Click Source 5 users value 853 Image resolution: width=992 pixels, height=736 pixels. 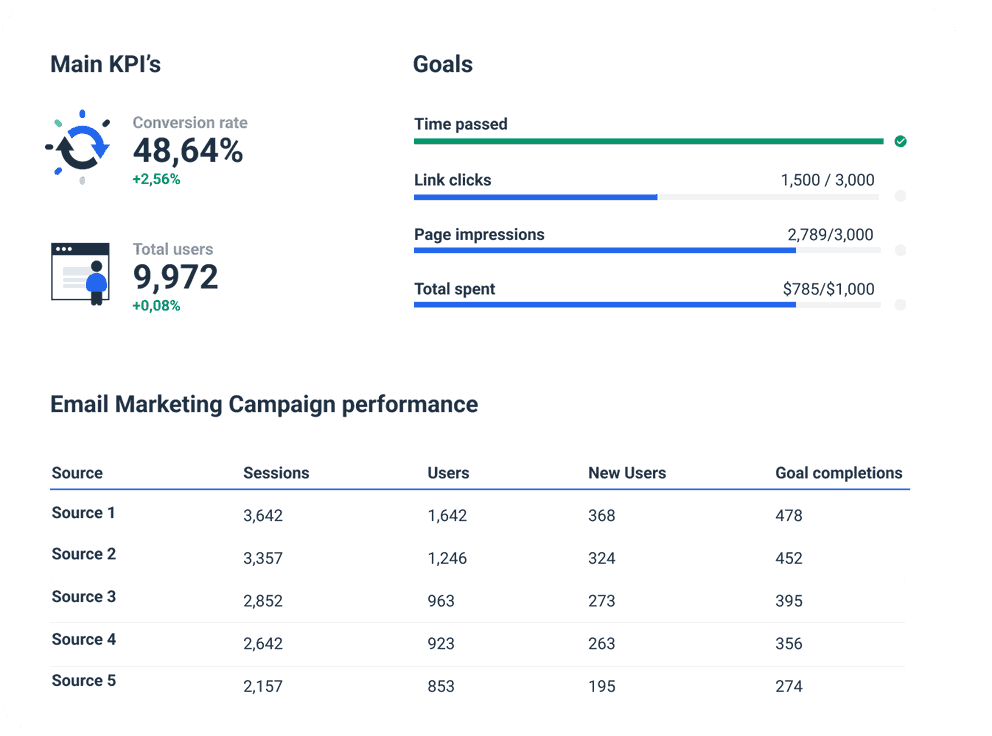point(441,686)
